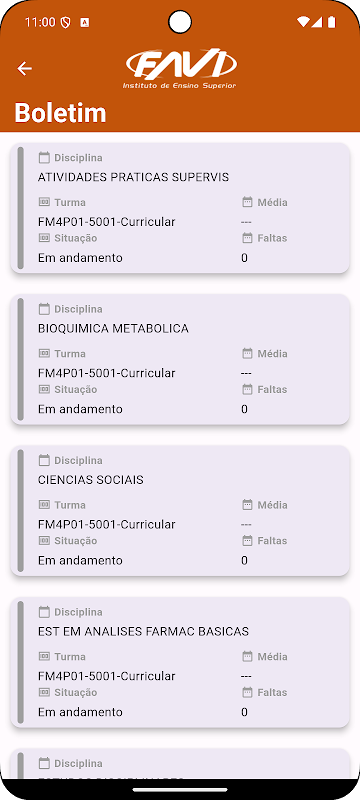360x800 pixels.
Task: Click partially visible fifth discipline card
Action: tap(180, 764)
